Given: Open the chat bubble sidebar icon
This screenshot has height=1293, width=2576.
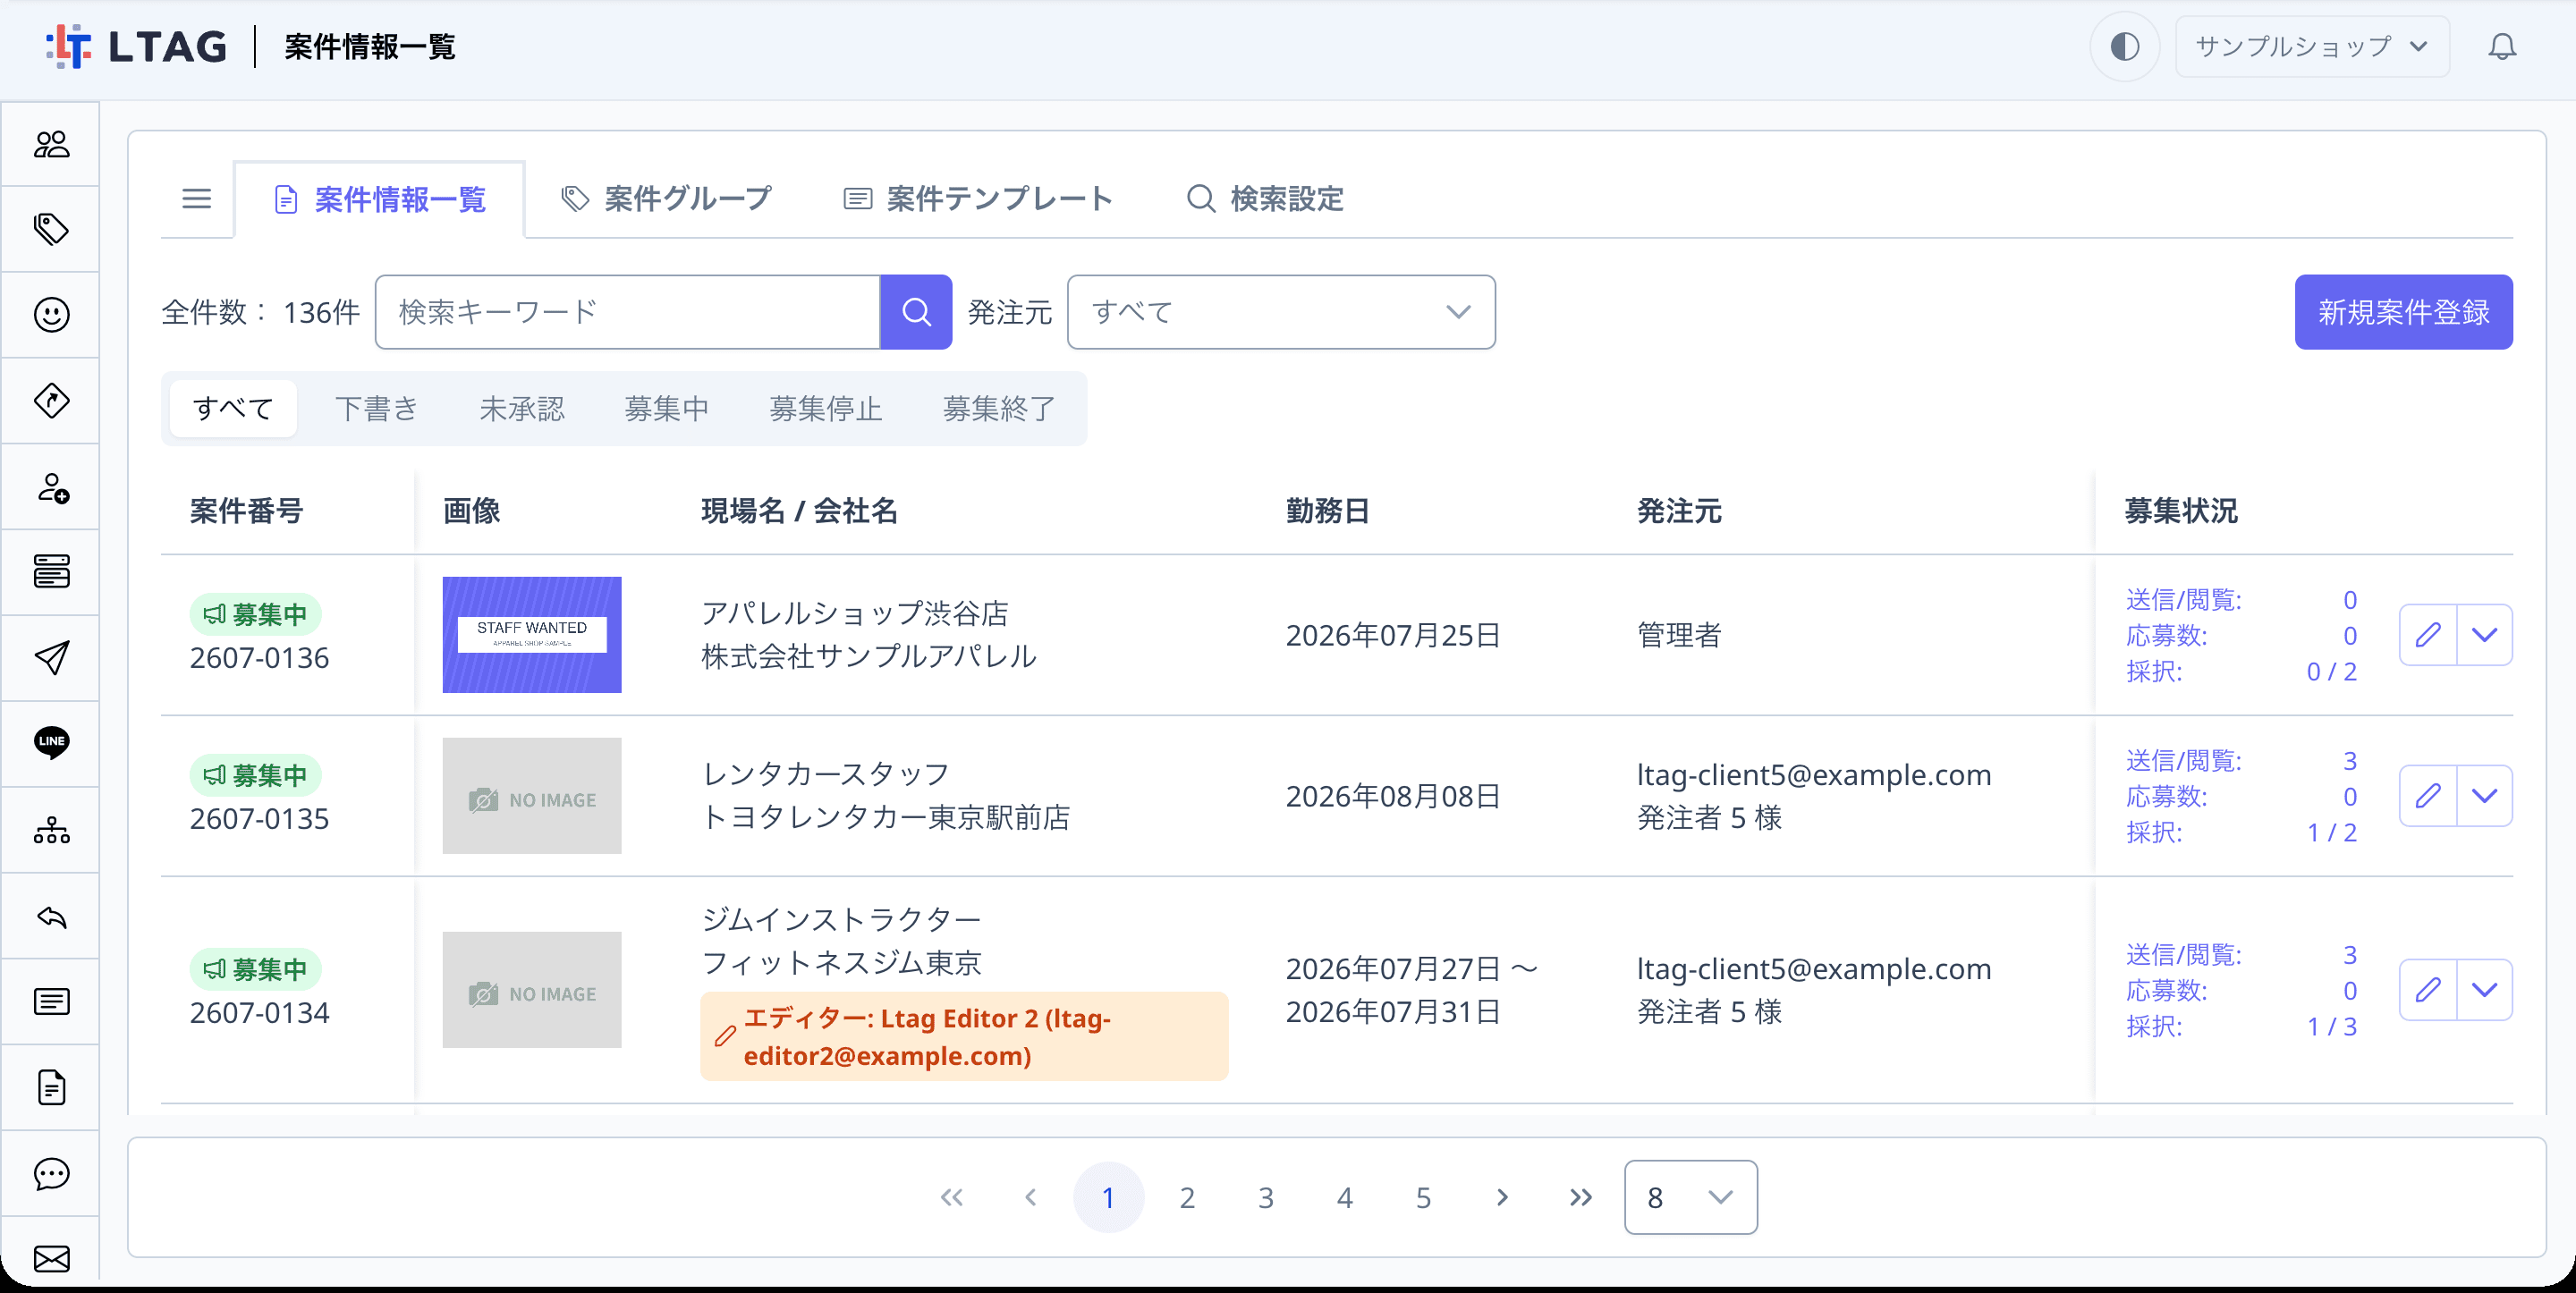Looking at the screenshot, I should 51,1173.
